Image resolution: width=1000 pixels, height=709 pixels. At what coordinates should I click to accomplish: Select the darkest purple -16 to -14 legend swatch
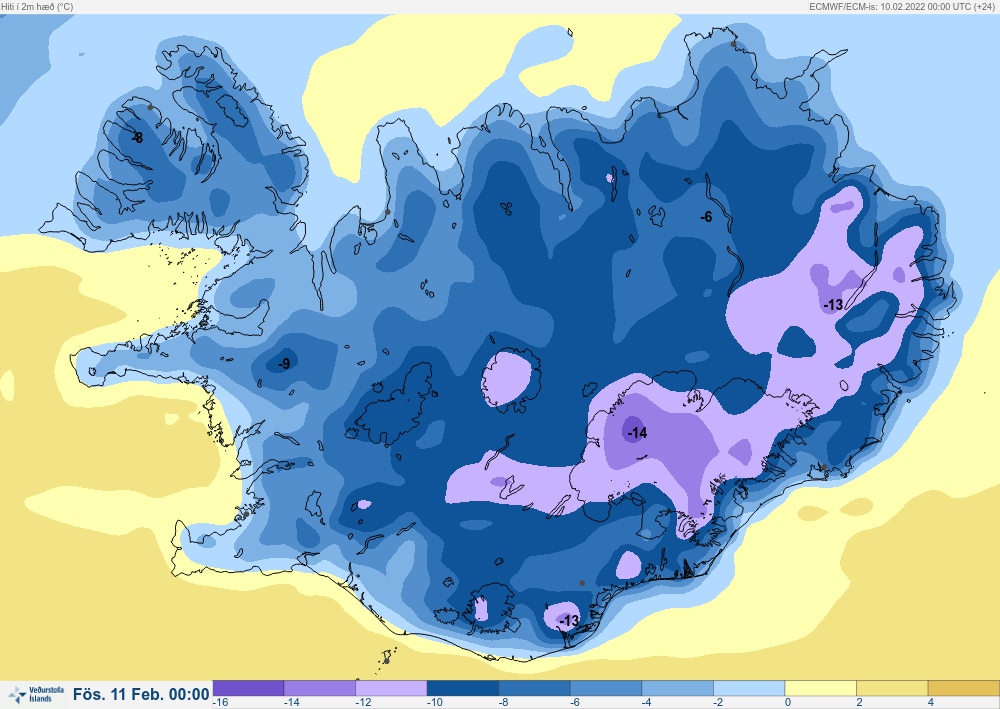[x=248, y=688]
